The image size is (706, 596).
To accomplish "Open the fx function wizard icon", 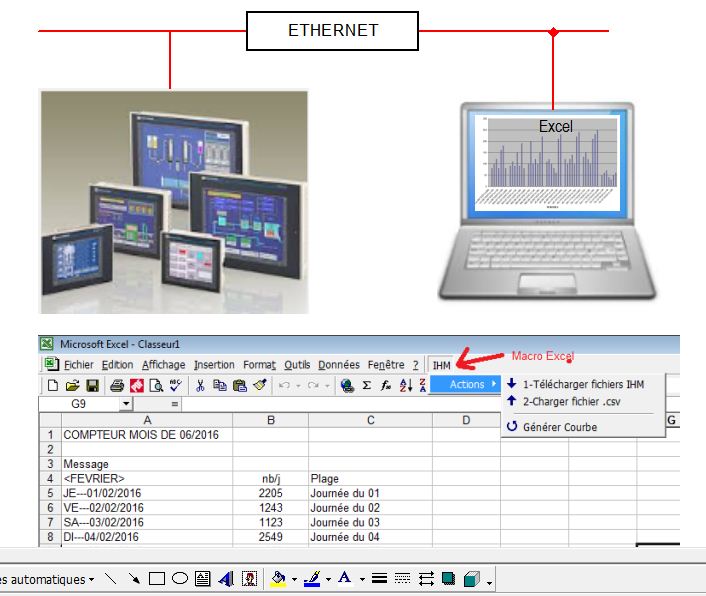I will coord(386,385).
